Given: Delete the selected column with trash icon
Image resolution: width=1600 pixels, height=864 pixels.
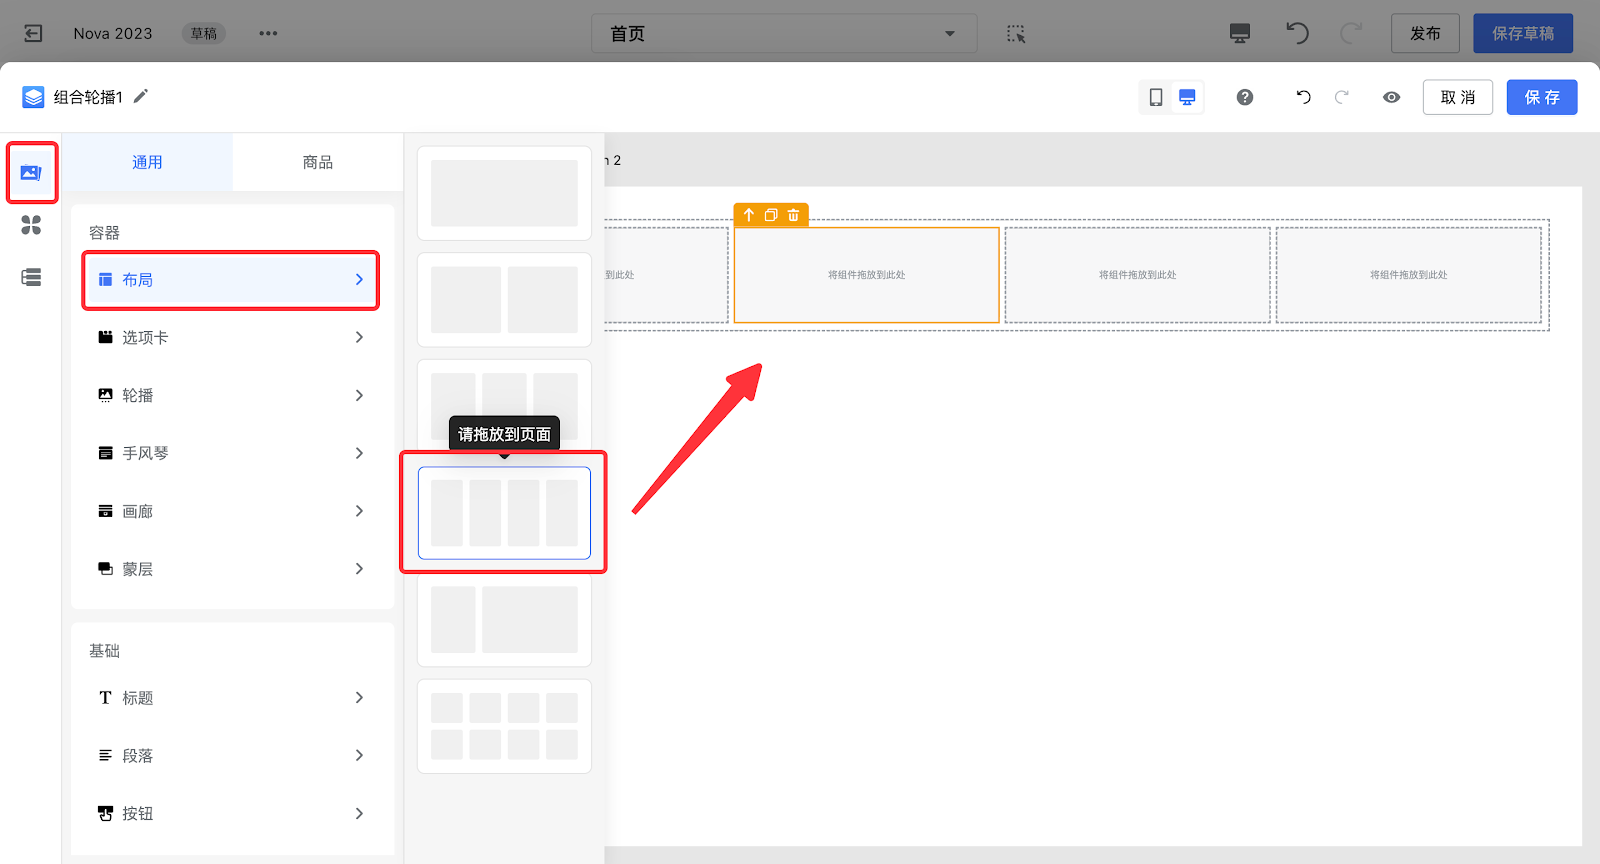Looking at the screenshot, I should [793, 215].
